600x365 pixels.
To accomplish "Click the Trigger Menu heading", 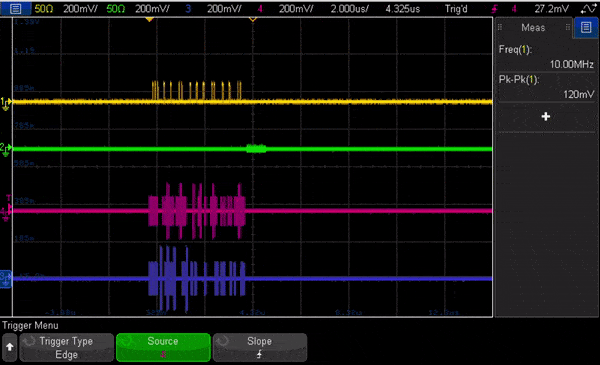I will [30, 326].
